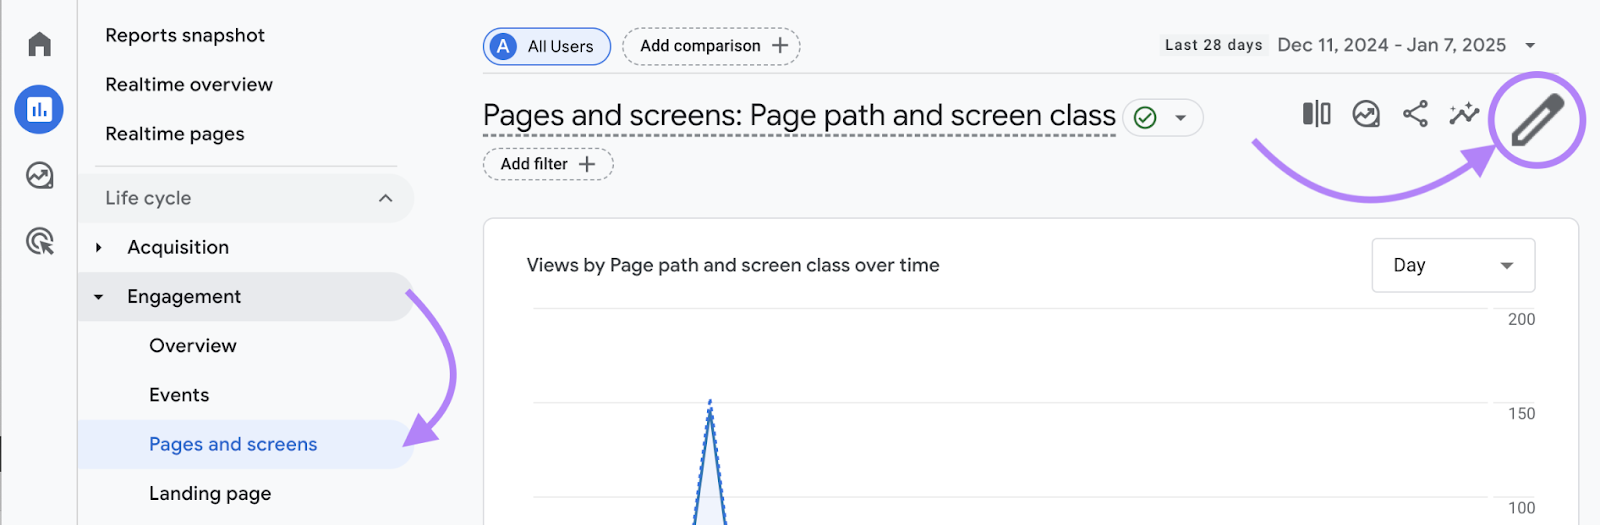1600x525 pixels.
Task: Click the pencil Customize report icon
Action: pos(1537,120)
